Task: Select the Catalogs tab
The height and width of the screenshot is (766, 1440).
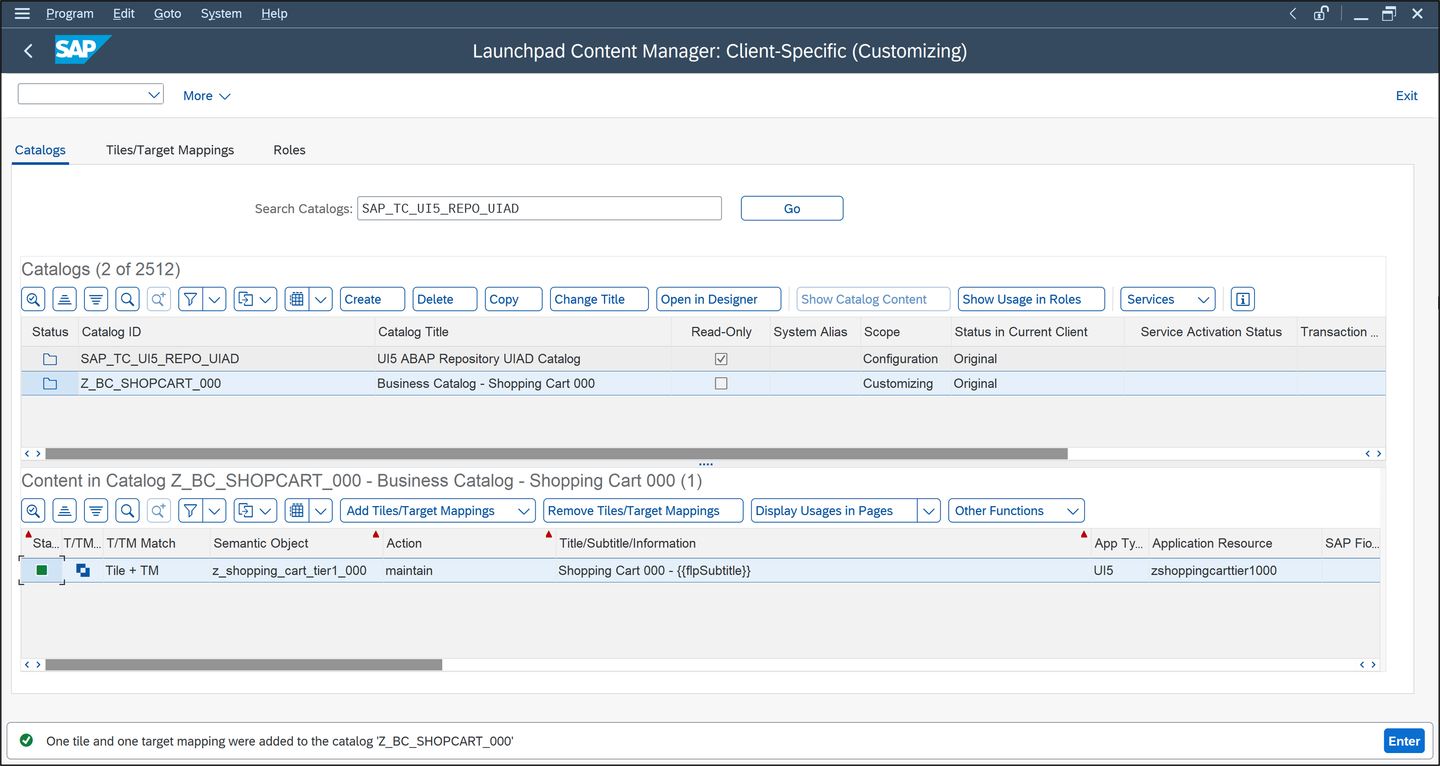Action: click(x=40, y=150)
